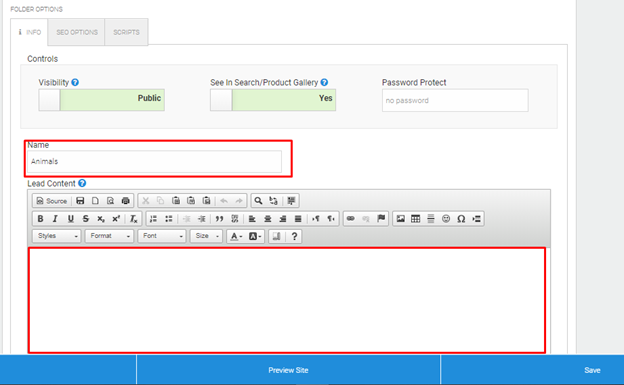Set text direction left to right
This screenshot has width=624, height=385.
[316, 219]
